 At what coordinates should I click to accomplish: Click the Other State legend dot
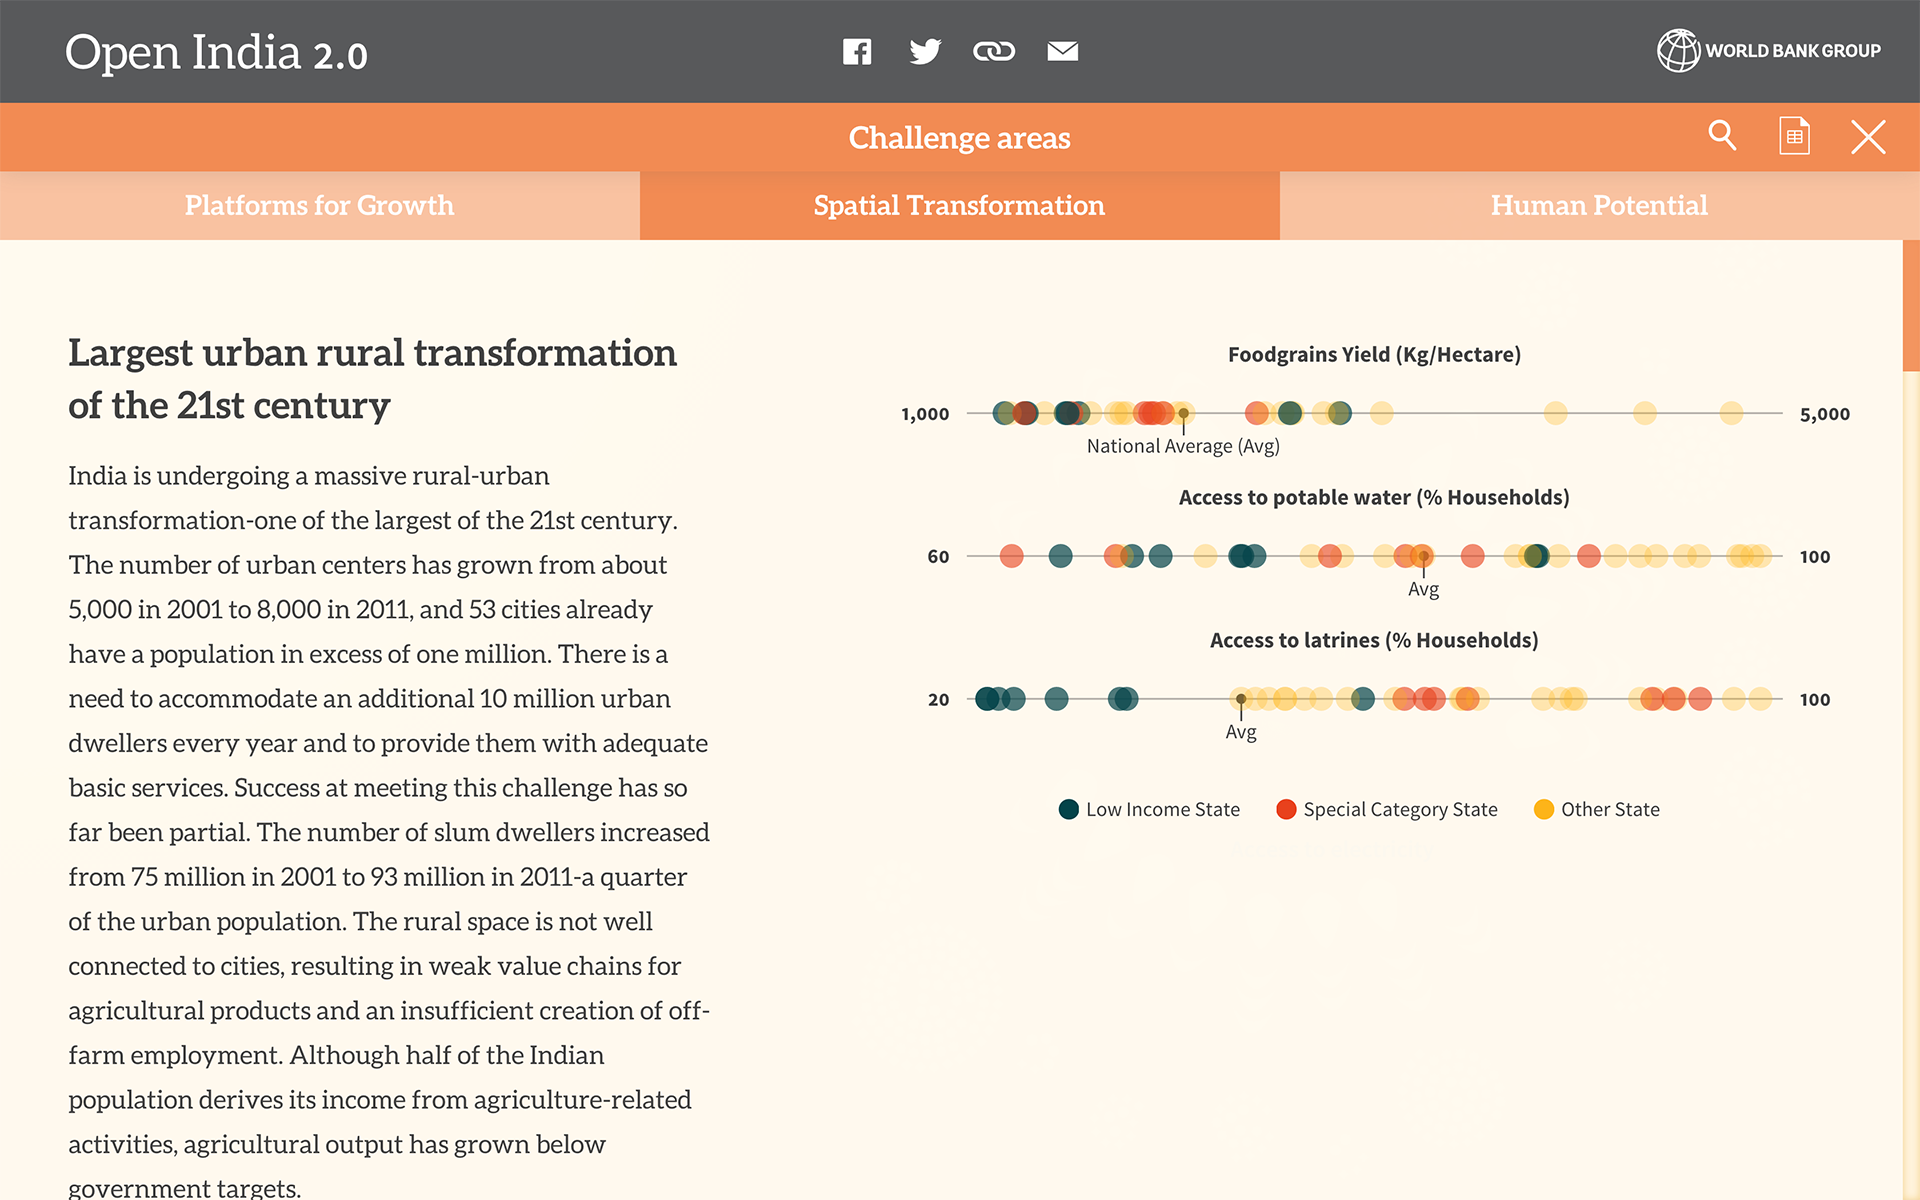(x=1544, y=809)
